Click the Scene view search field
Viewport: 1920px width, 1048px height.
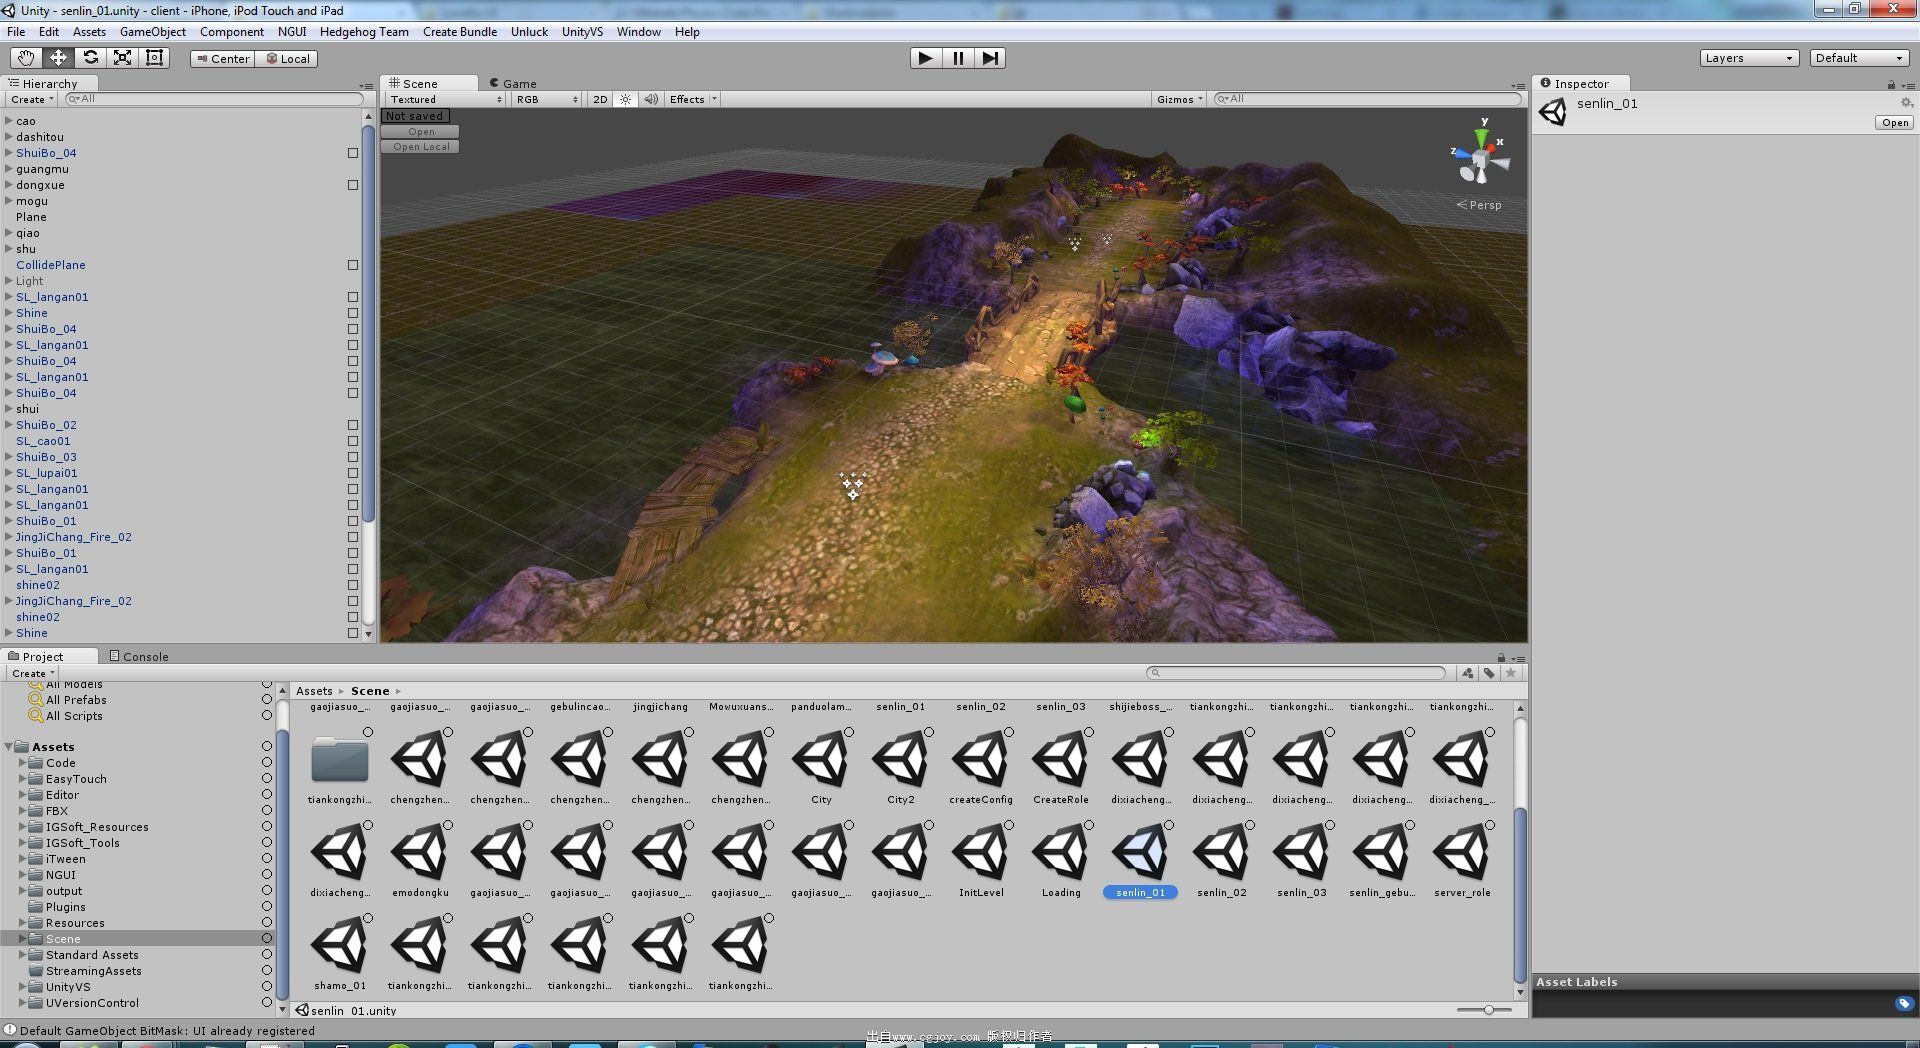(x=1367, y=99)
